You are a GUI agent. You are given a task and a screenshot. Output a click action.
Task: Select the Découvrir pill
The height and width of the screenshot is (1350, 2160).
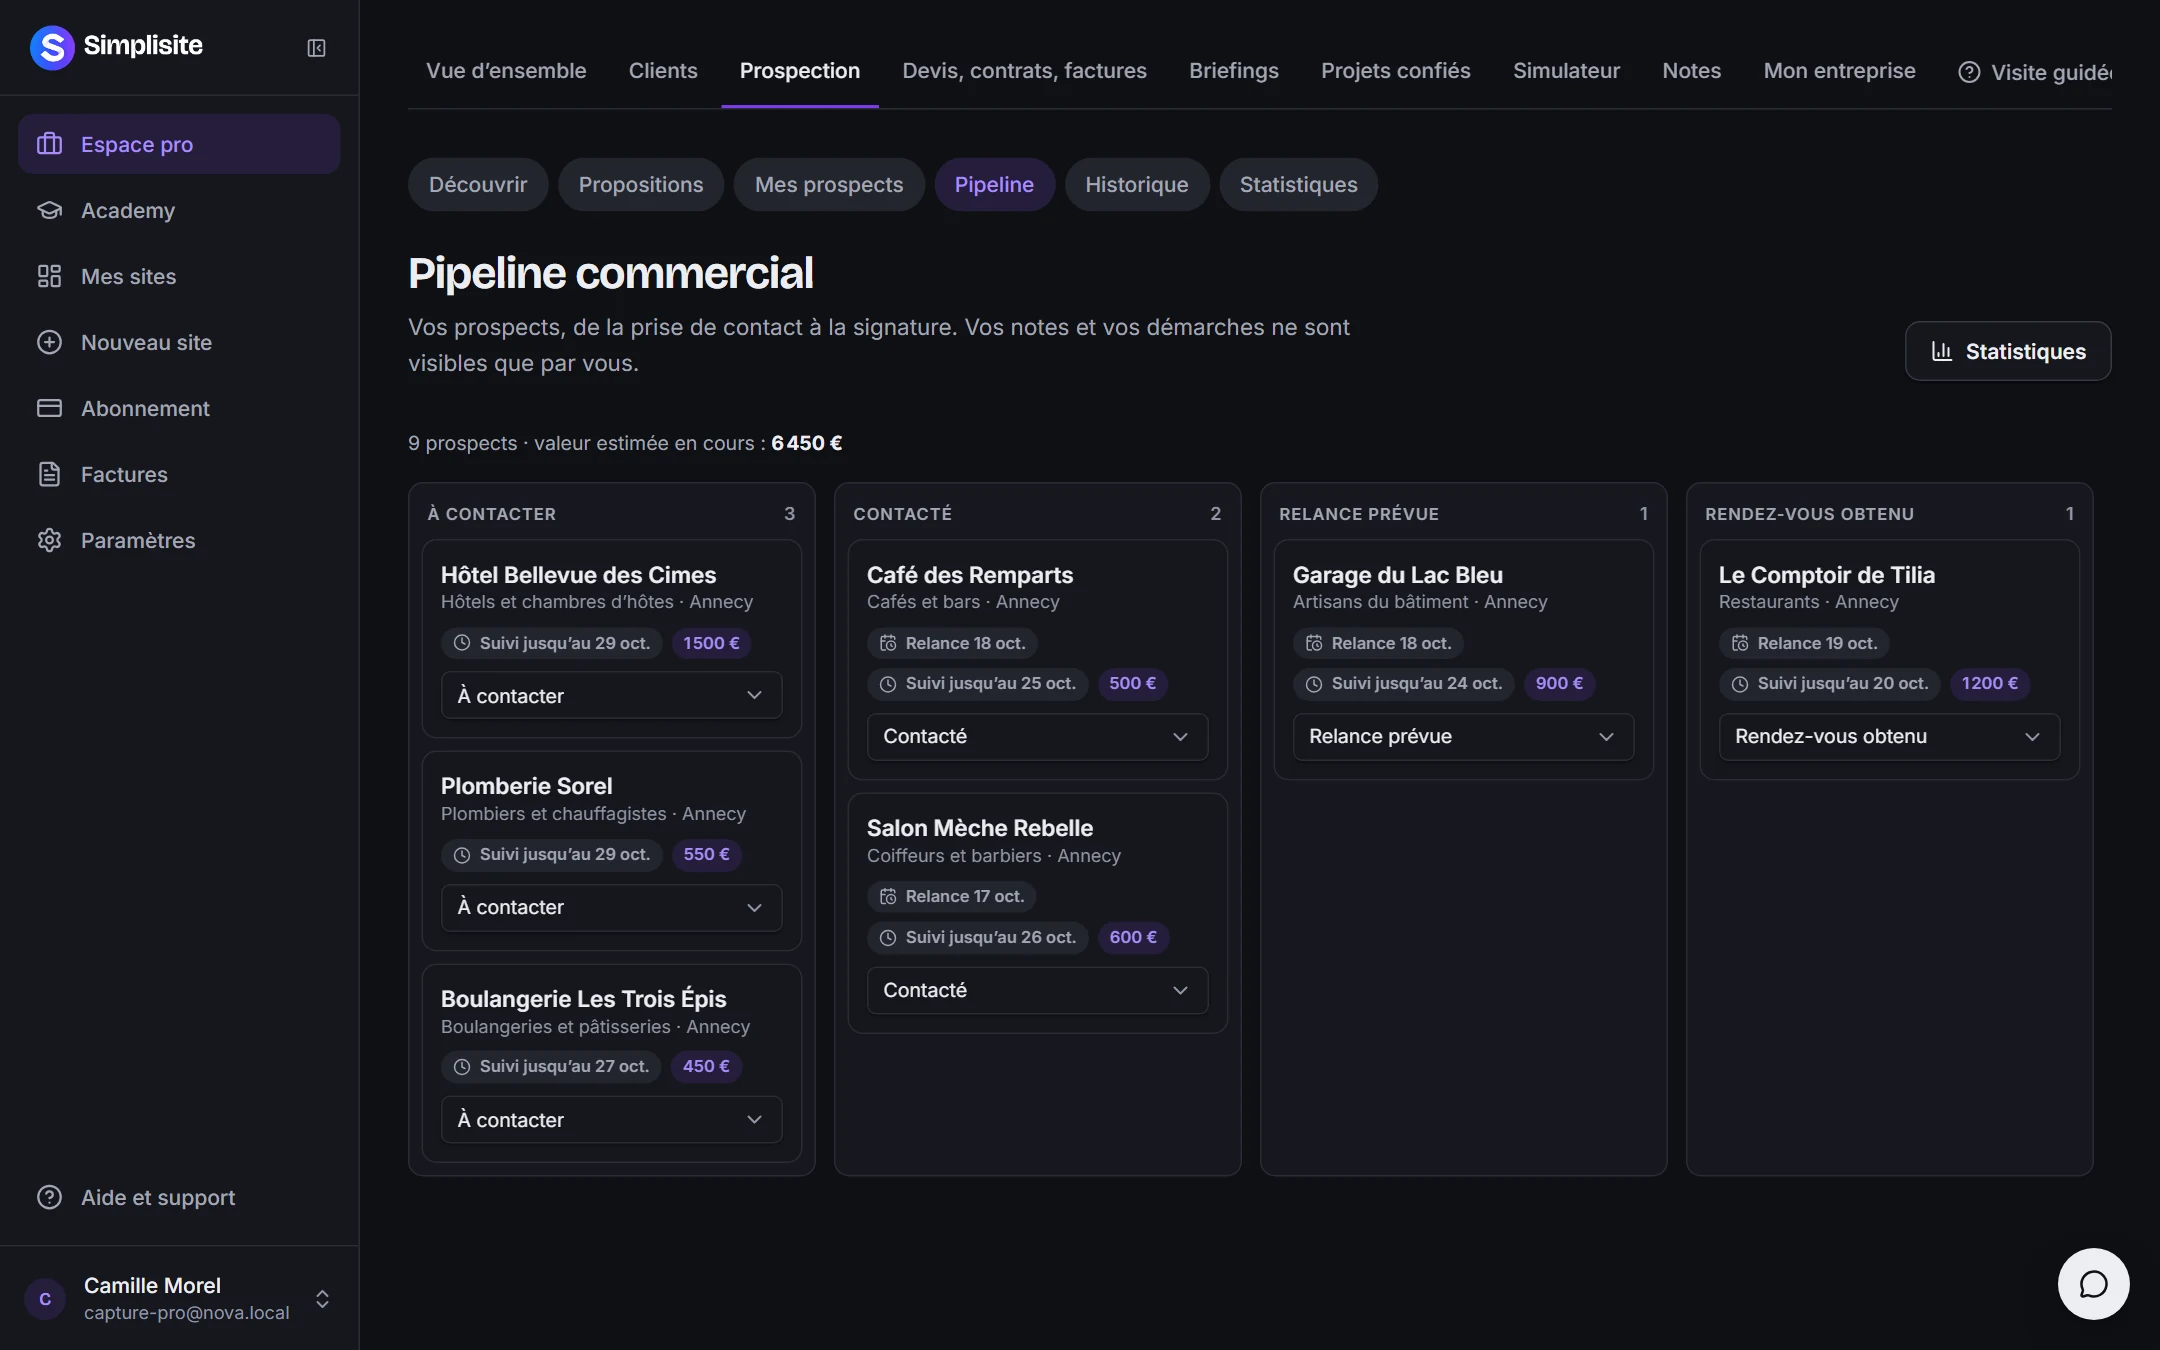tap(478, 185)
